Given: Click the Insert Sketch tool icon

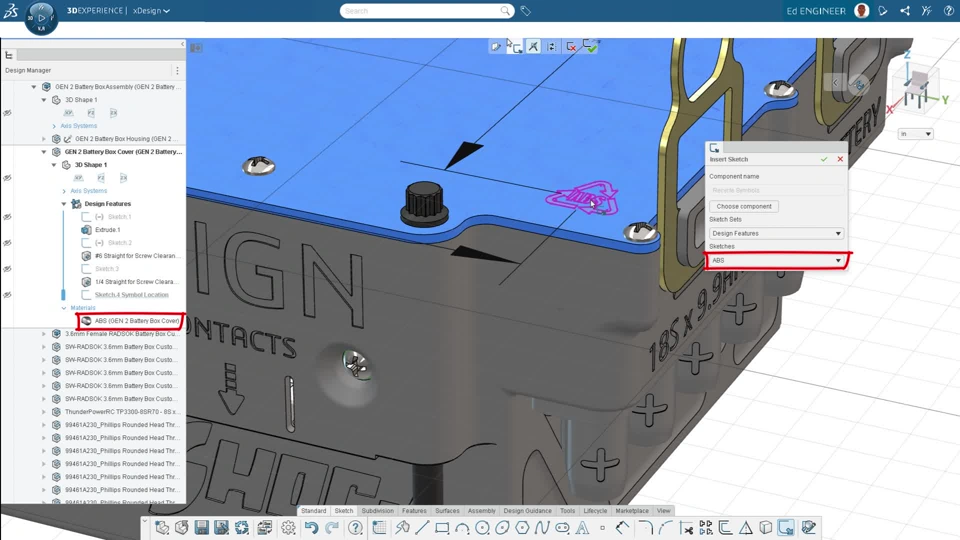Looking at the screenshot, I should (x=786, y=528).
